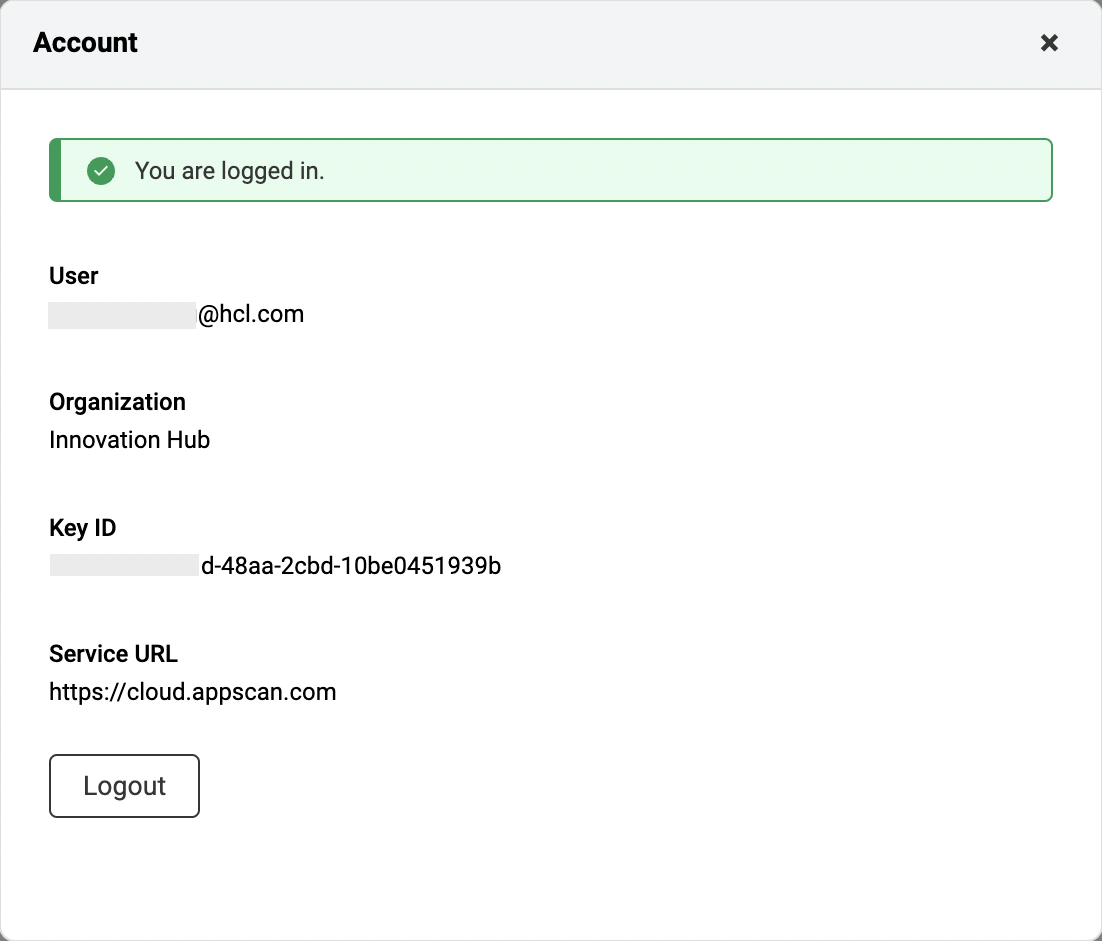The width and height of the screenshot is (1102, 941).
Task: Click the User field label
Action: (x=74, y=276)
